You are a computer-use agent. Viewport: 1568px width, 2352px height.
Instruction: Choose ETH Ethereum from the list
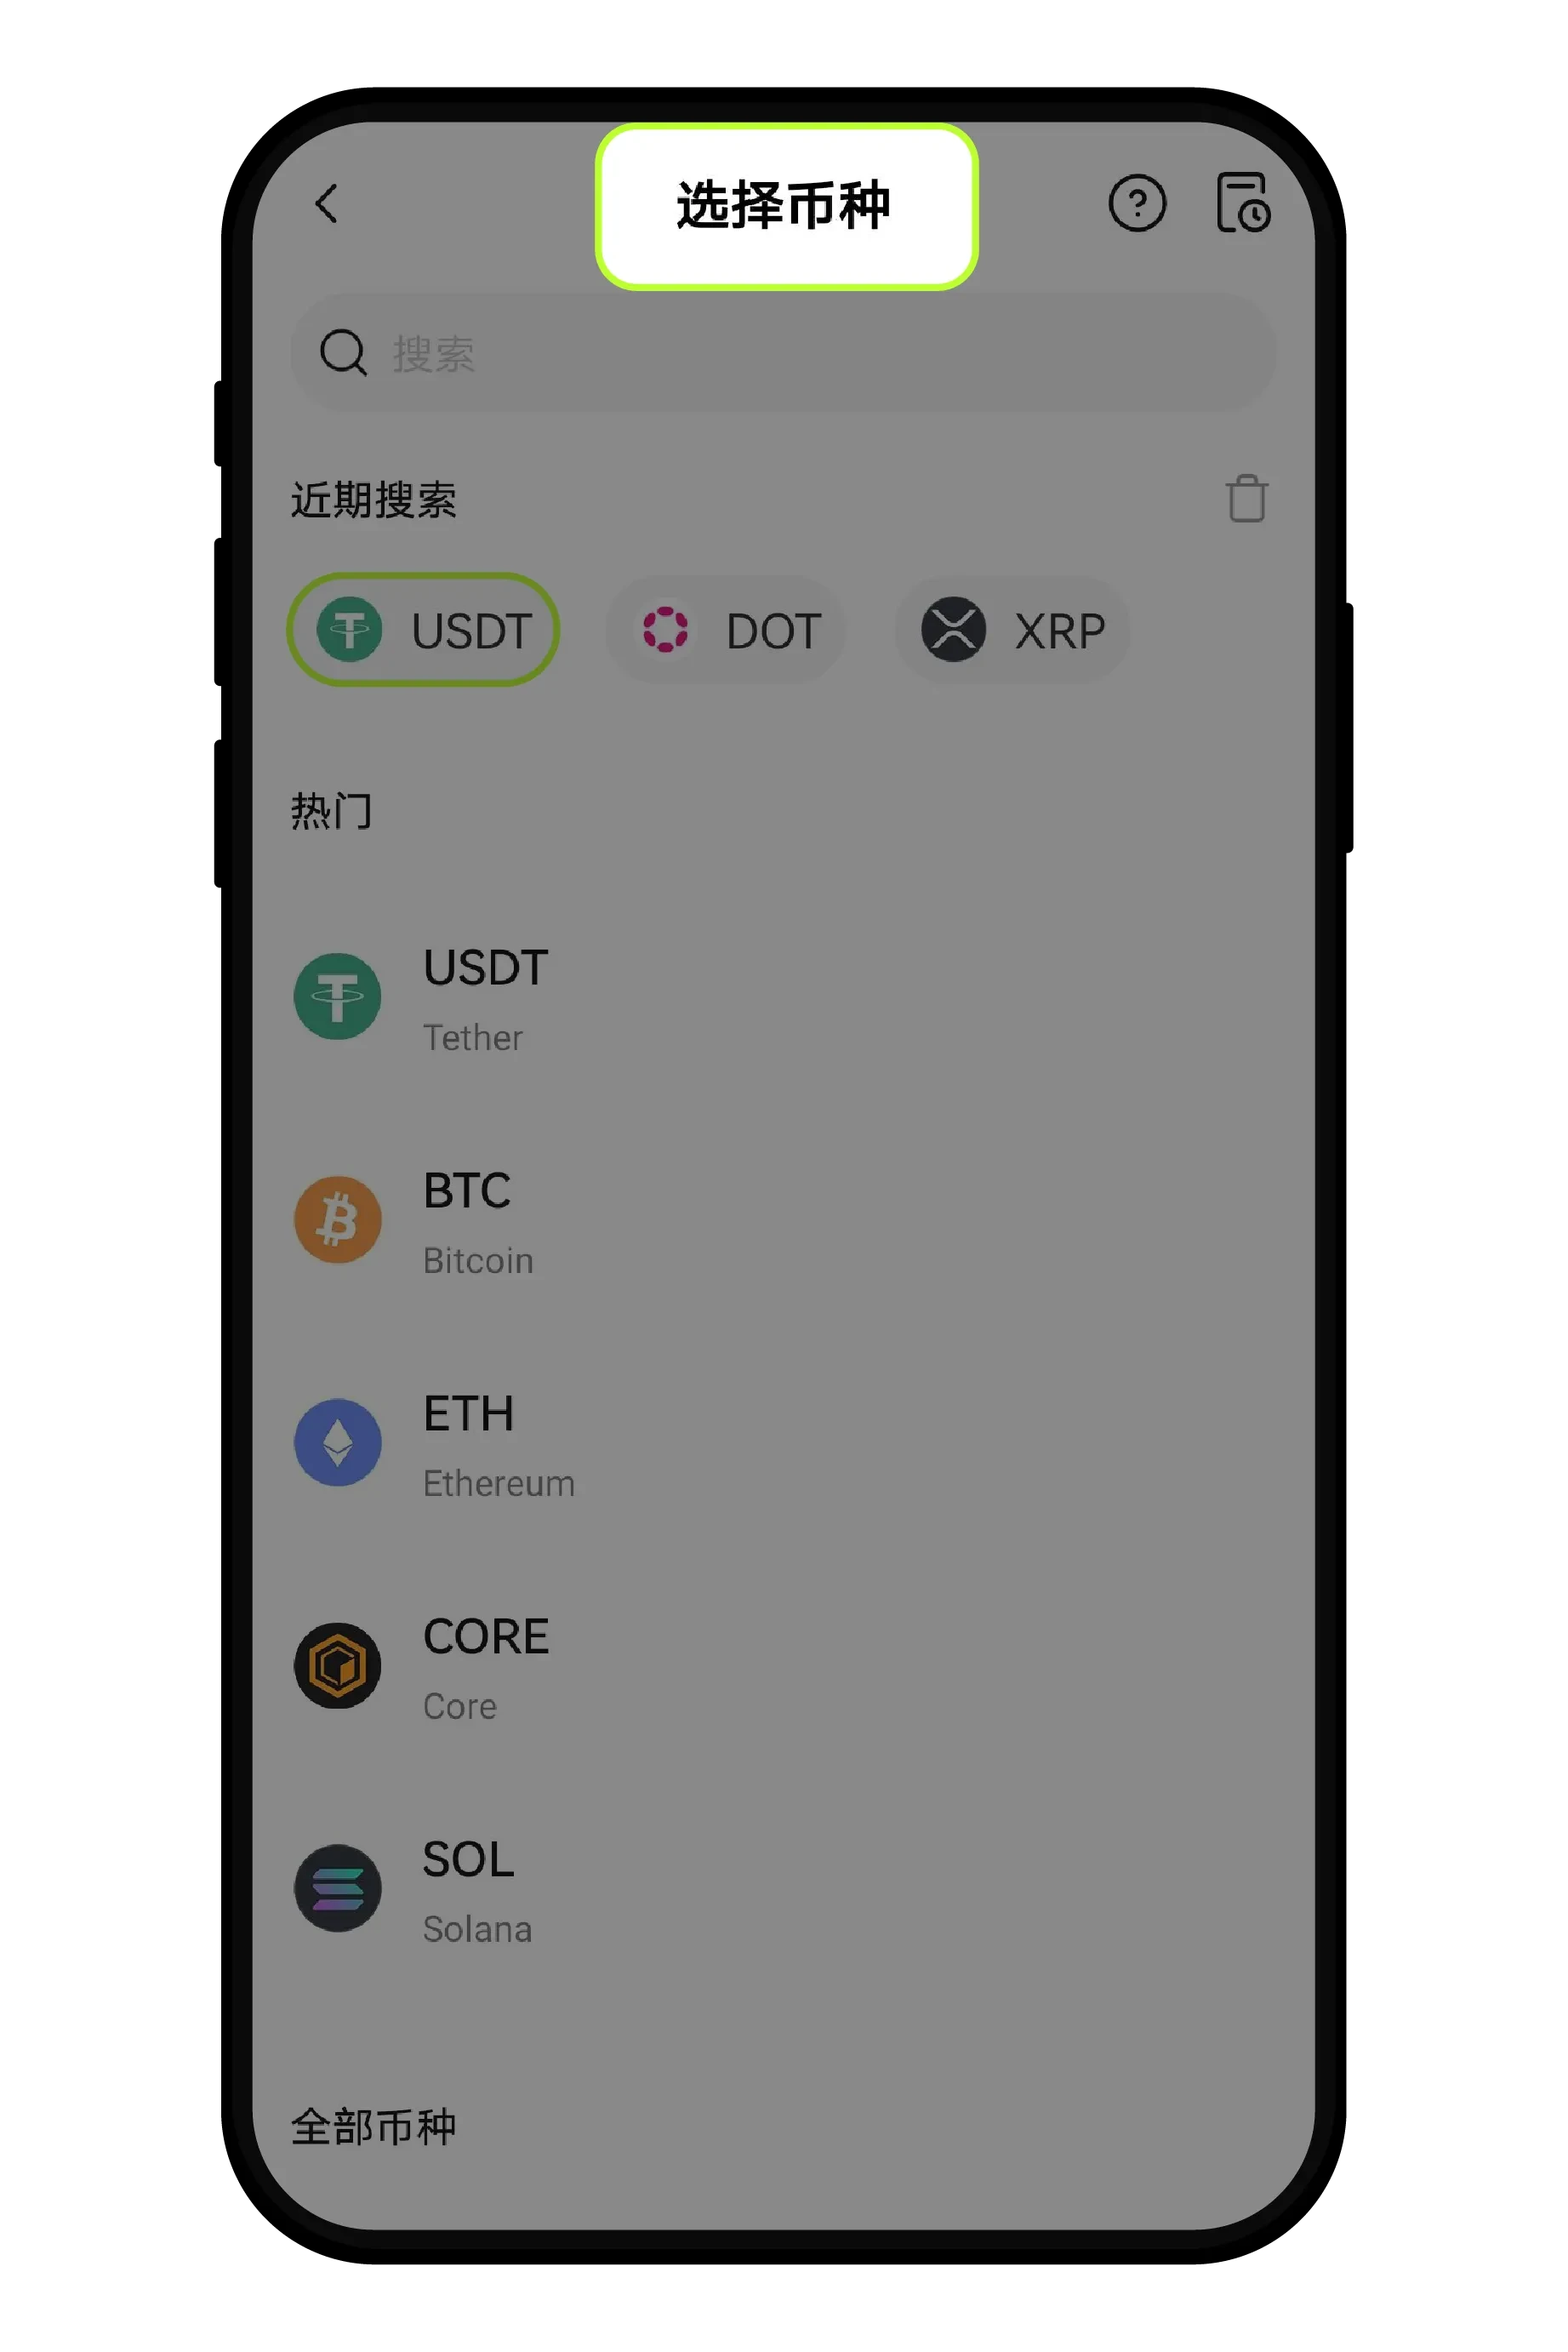pyautogui.click(x=783, y=1443)
